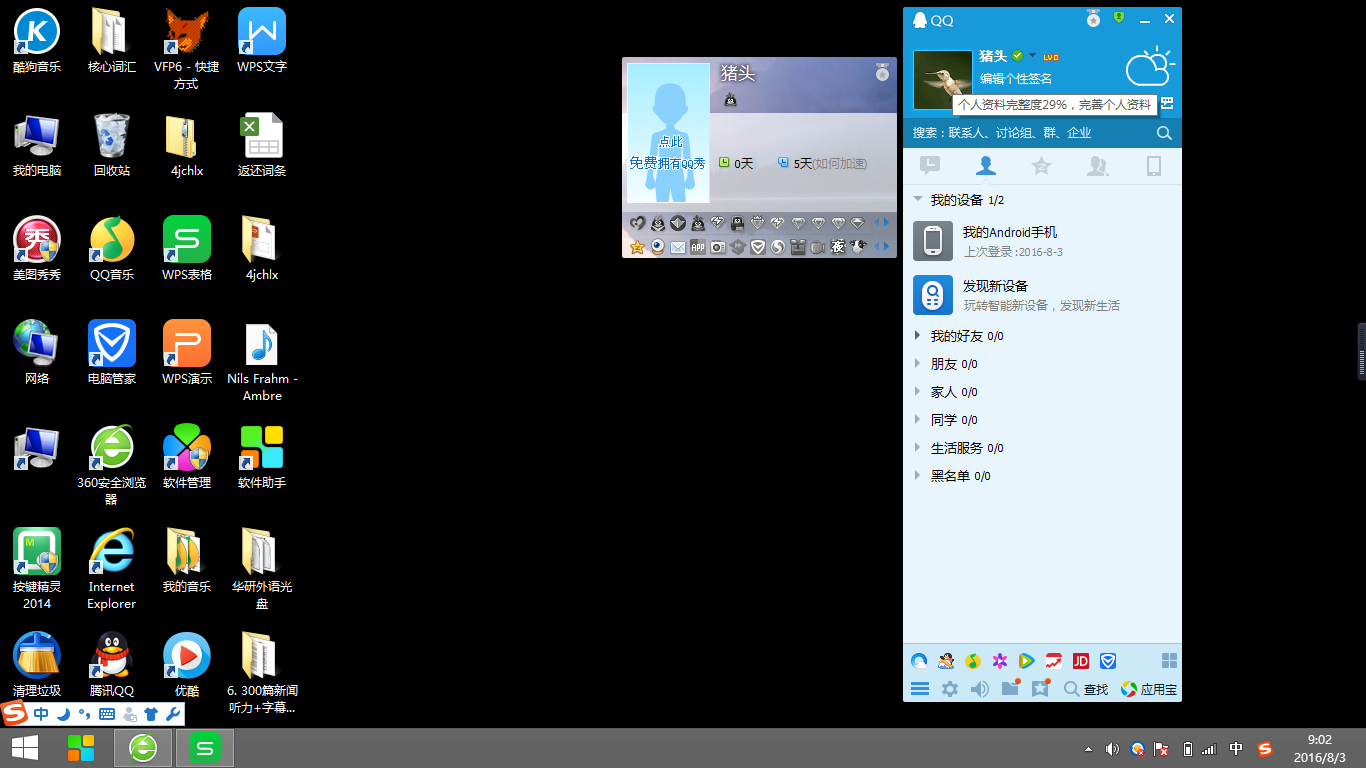Switch to the conversations tab in QQ
Viewport: 1366px width, 768px height.
930,166
